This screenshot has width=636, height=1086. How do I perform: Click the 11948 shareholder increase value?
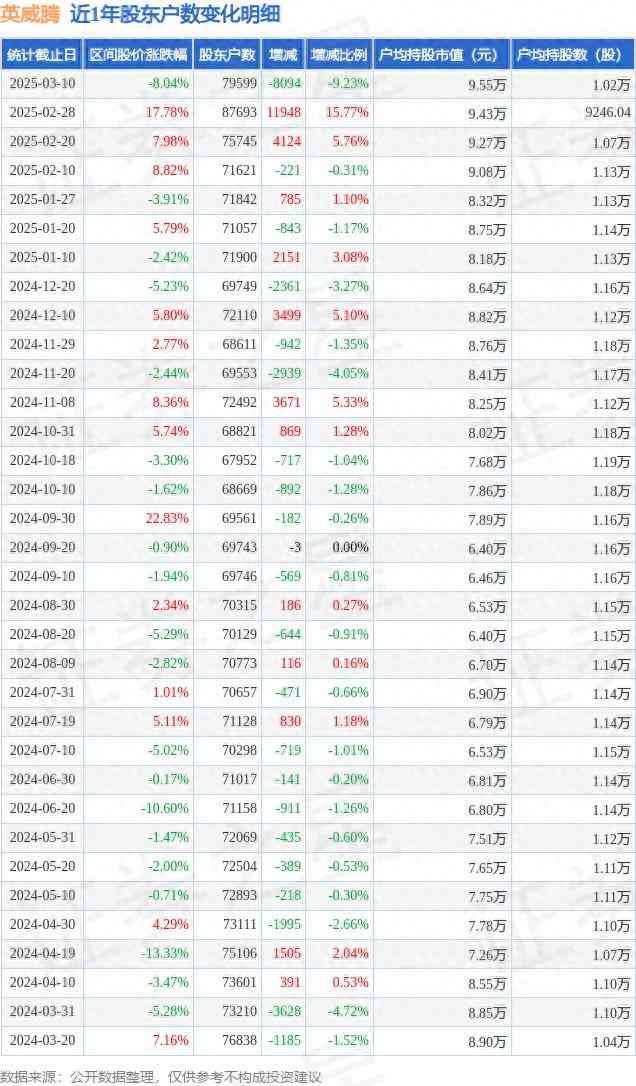283,113
